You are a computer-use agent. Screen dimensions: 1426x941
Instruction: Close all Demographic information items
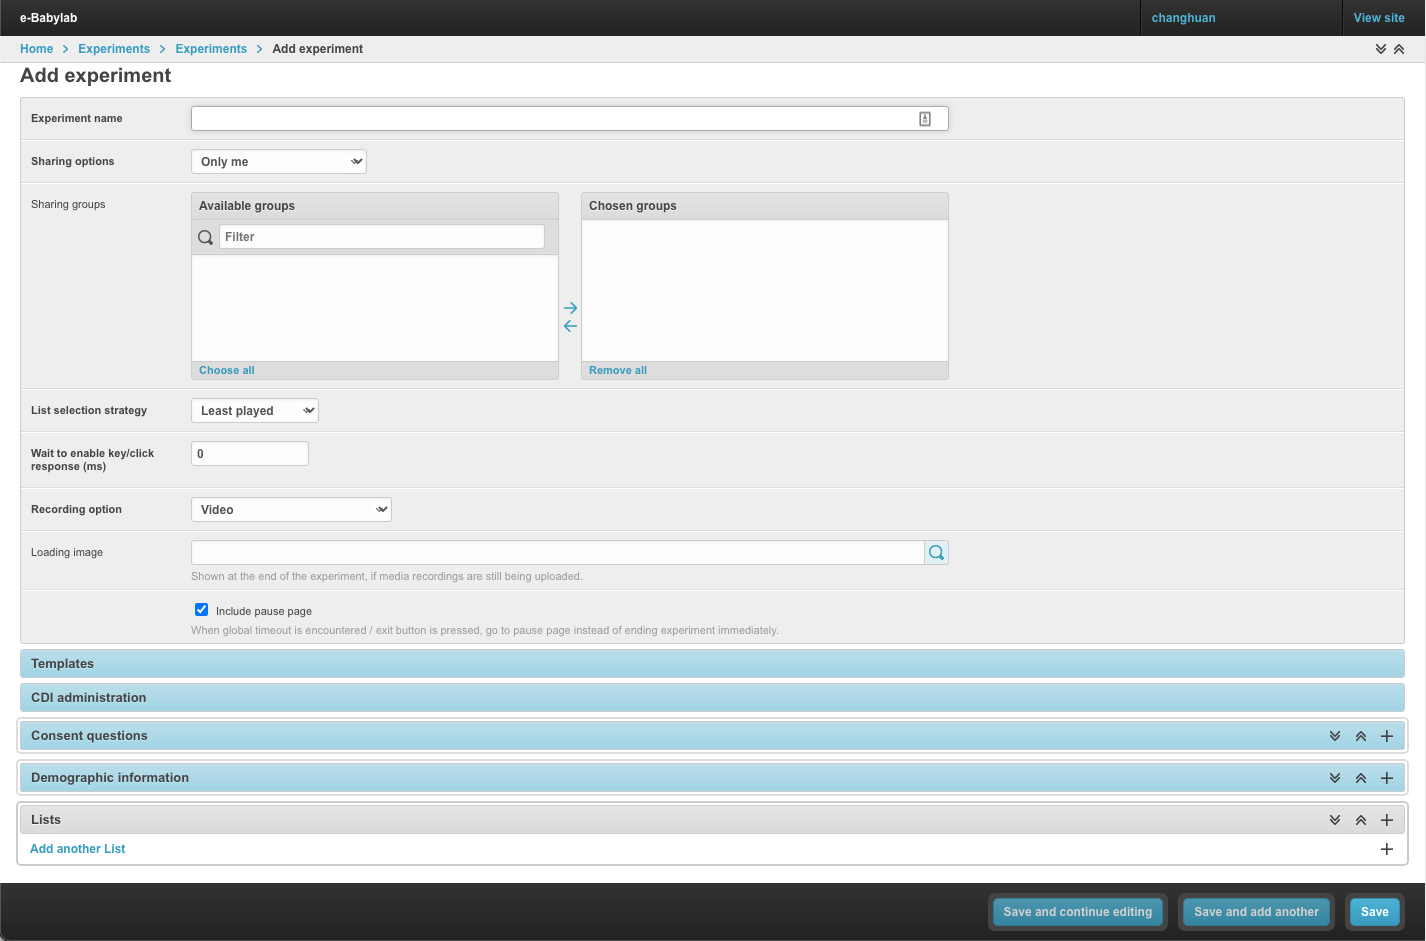pyautogui.click(x=1361, y=778)
